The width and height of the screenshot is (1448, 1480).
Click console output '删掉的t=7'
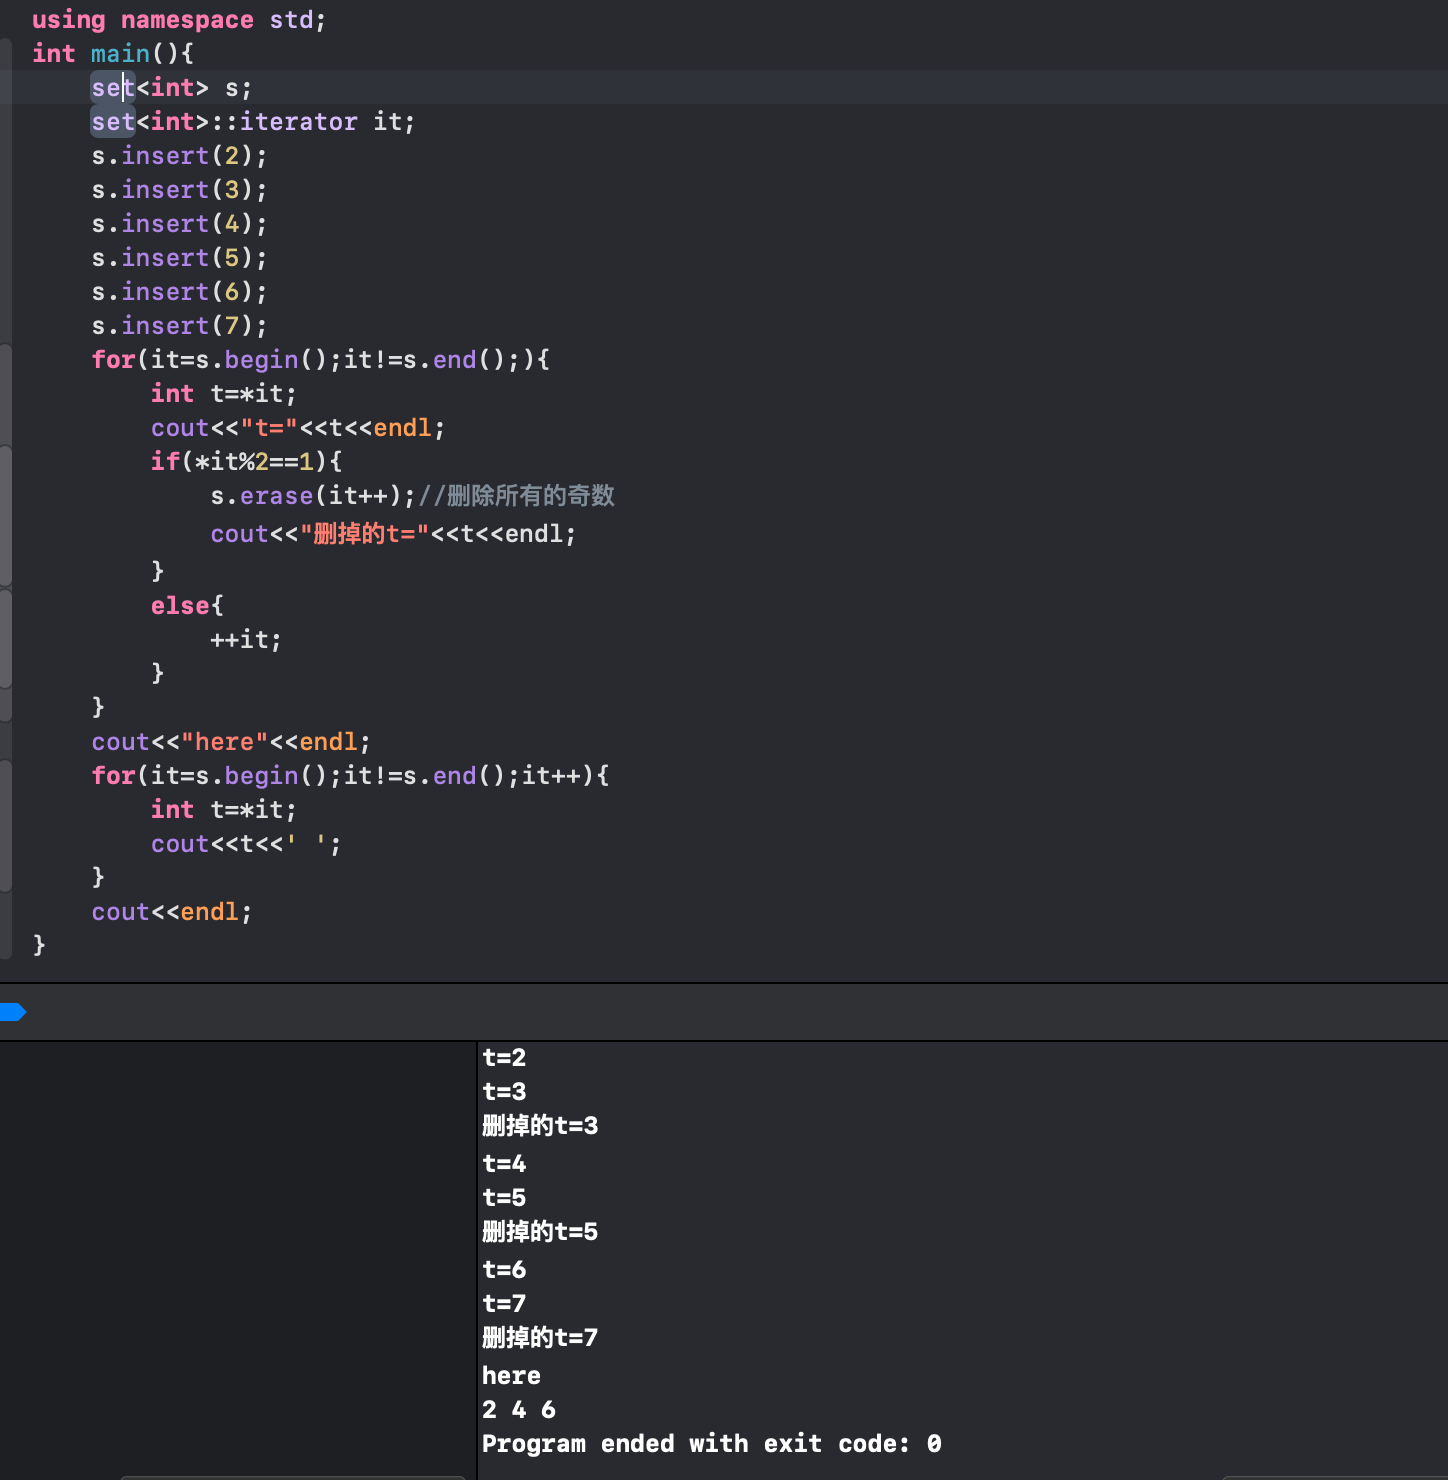[x=540, y=1338]
